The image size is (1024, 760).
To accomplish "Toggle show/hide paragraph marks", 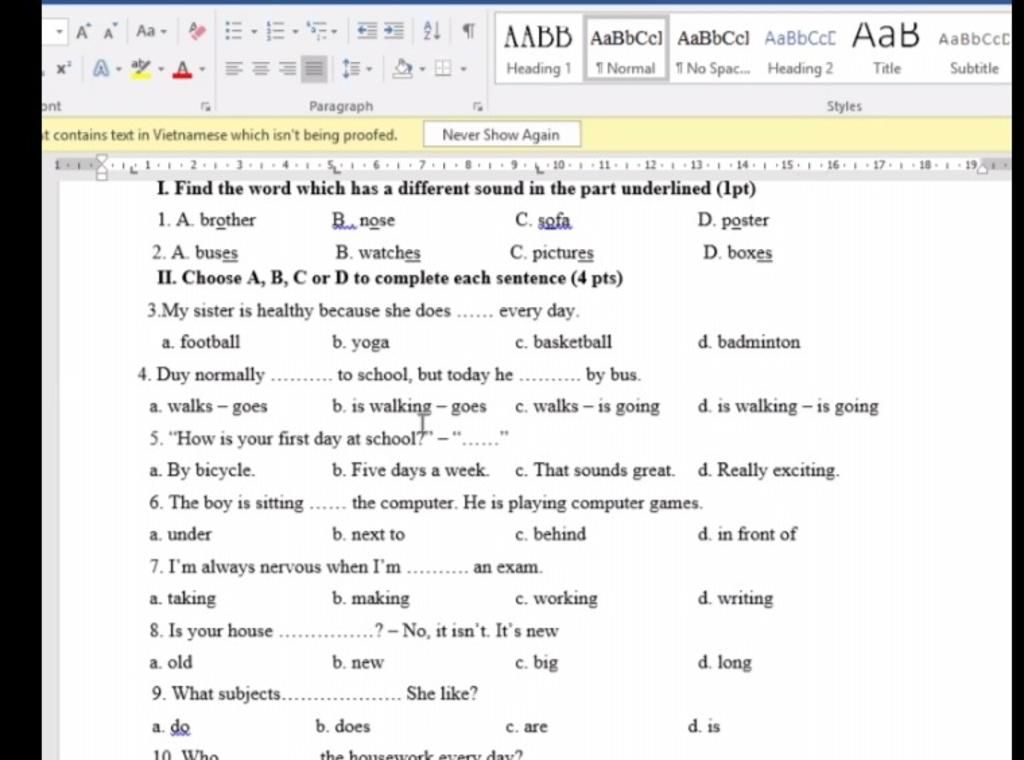I will point(468,31).
